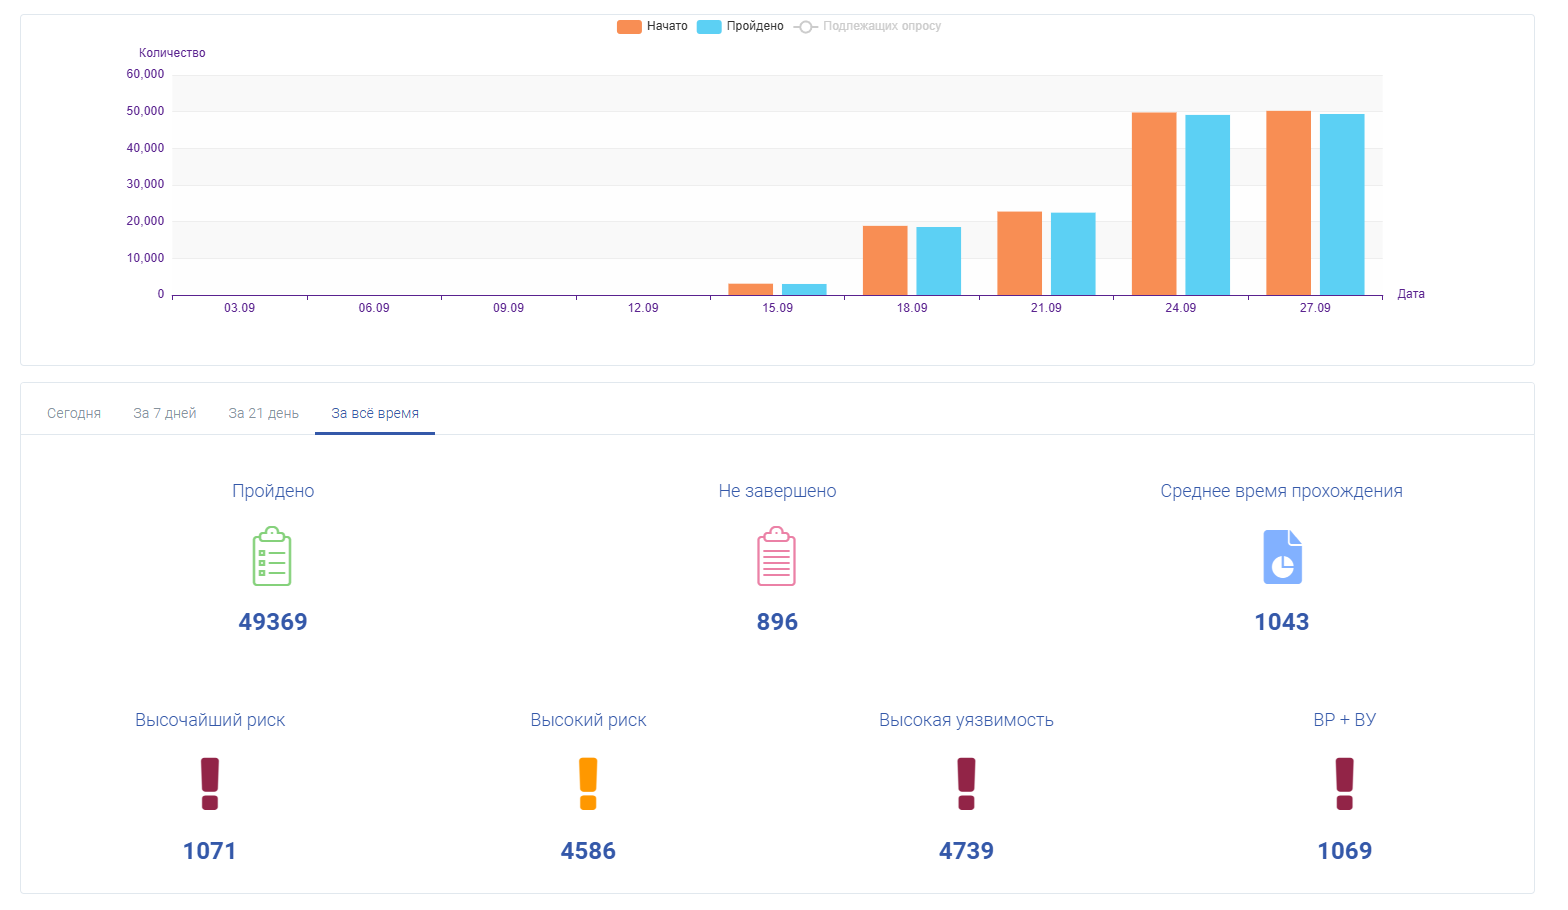The image size is (1568, 910).
Task: Open the За 21 день tab
Action: coord(263,413)
